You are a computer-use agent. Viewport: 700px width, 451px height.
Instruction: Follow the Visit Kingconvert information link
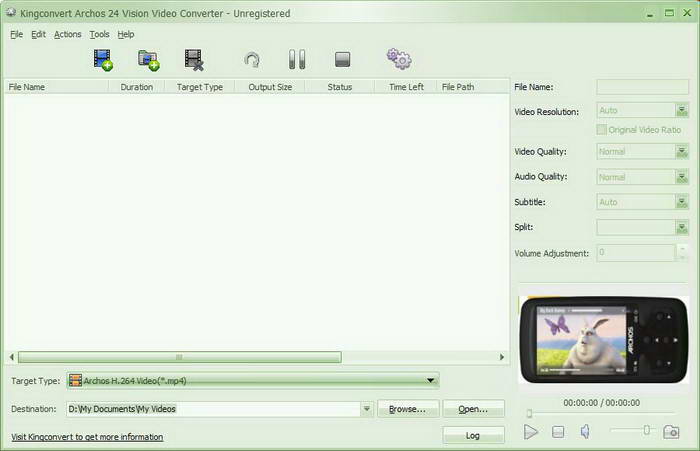[x=86, y=437]
